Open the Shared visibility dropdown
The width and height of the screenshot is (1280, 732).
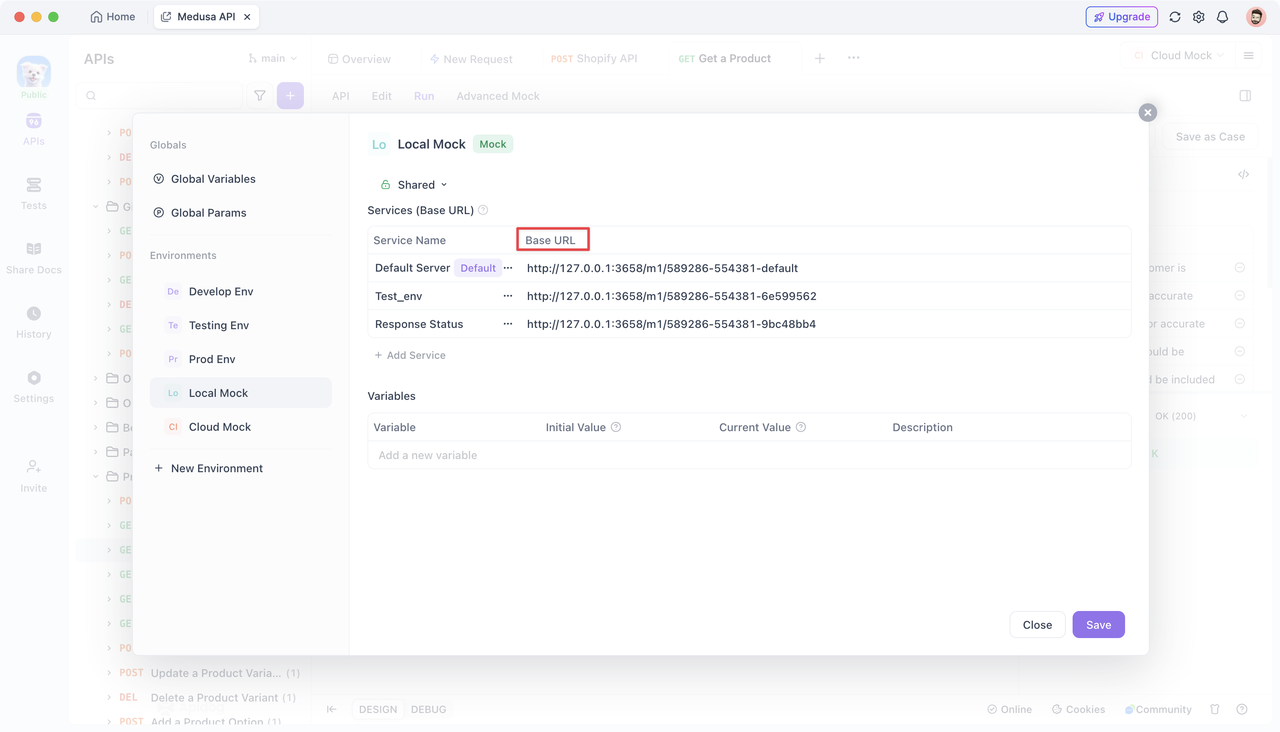click(414, 185)
